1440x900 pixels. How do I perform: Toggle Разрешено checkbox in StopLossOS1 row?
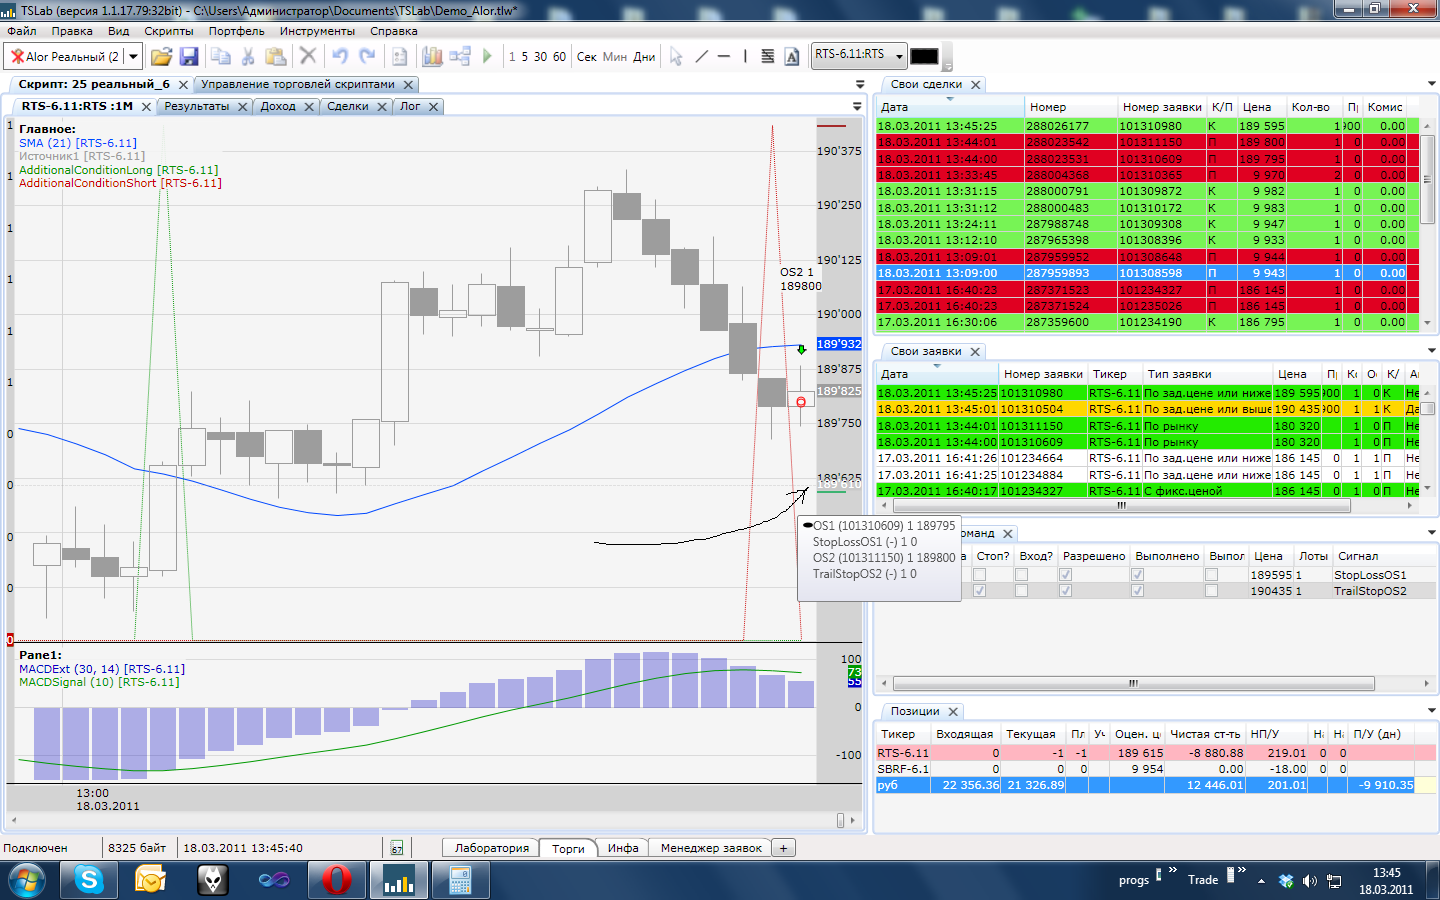click(x=1065, y=575)
